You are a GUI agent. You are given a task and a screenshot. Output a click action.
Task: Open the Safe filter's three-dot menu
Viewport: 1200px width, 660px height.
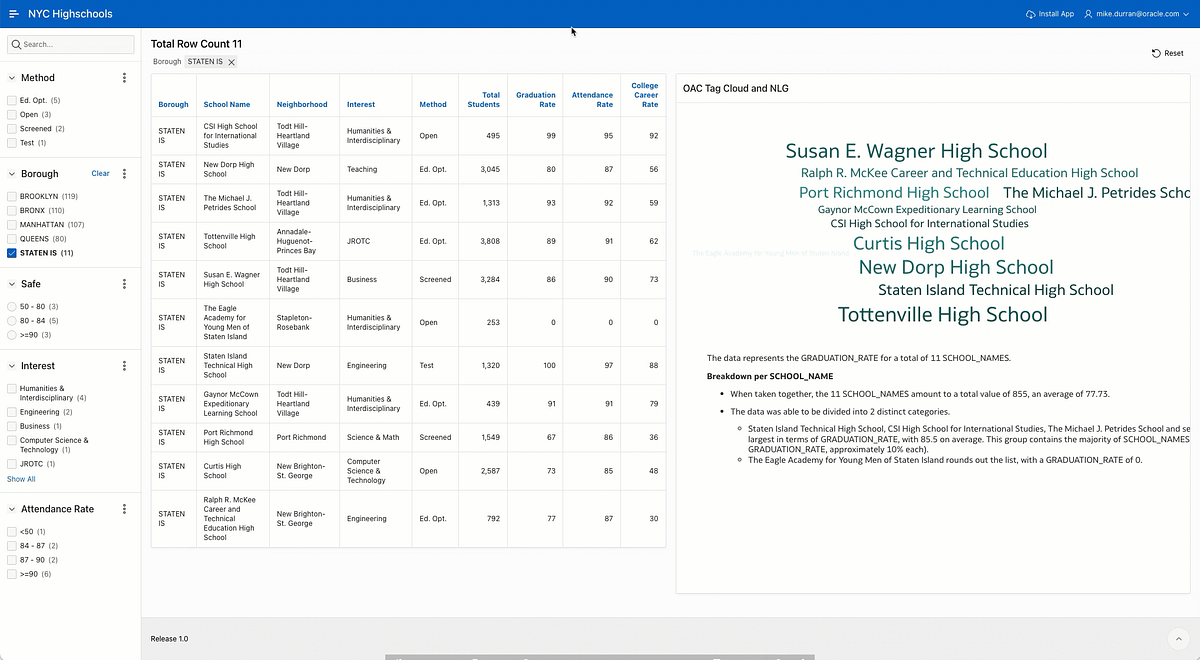click(x=124, y=283)
